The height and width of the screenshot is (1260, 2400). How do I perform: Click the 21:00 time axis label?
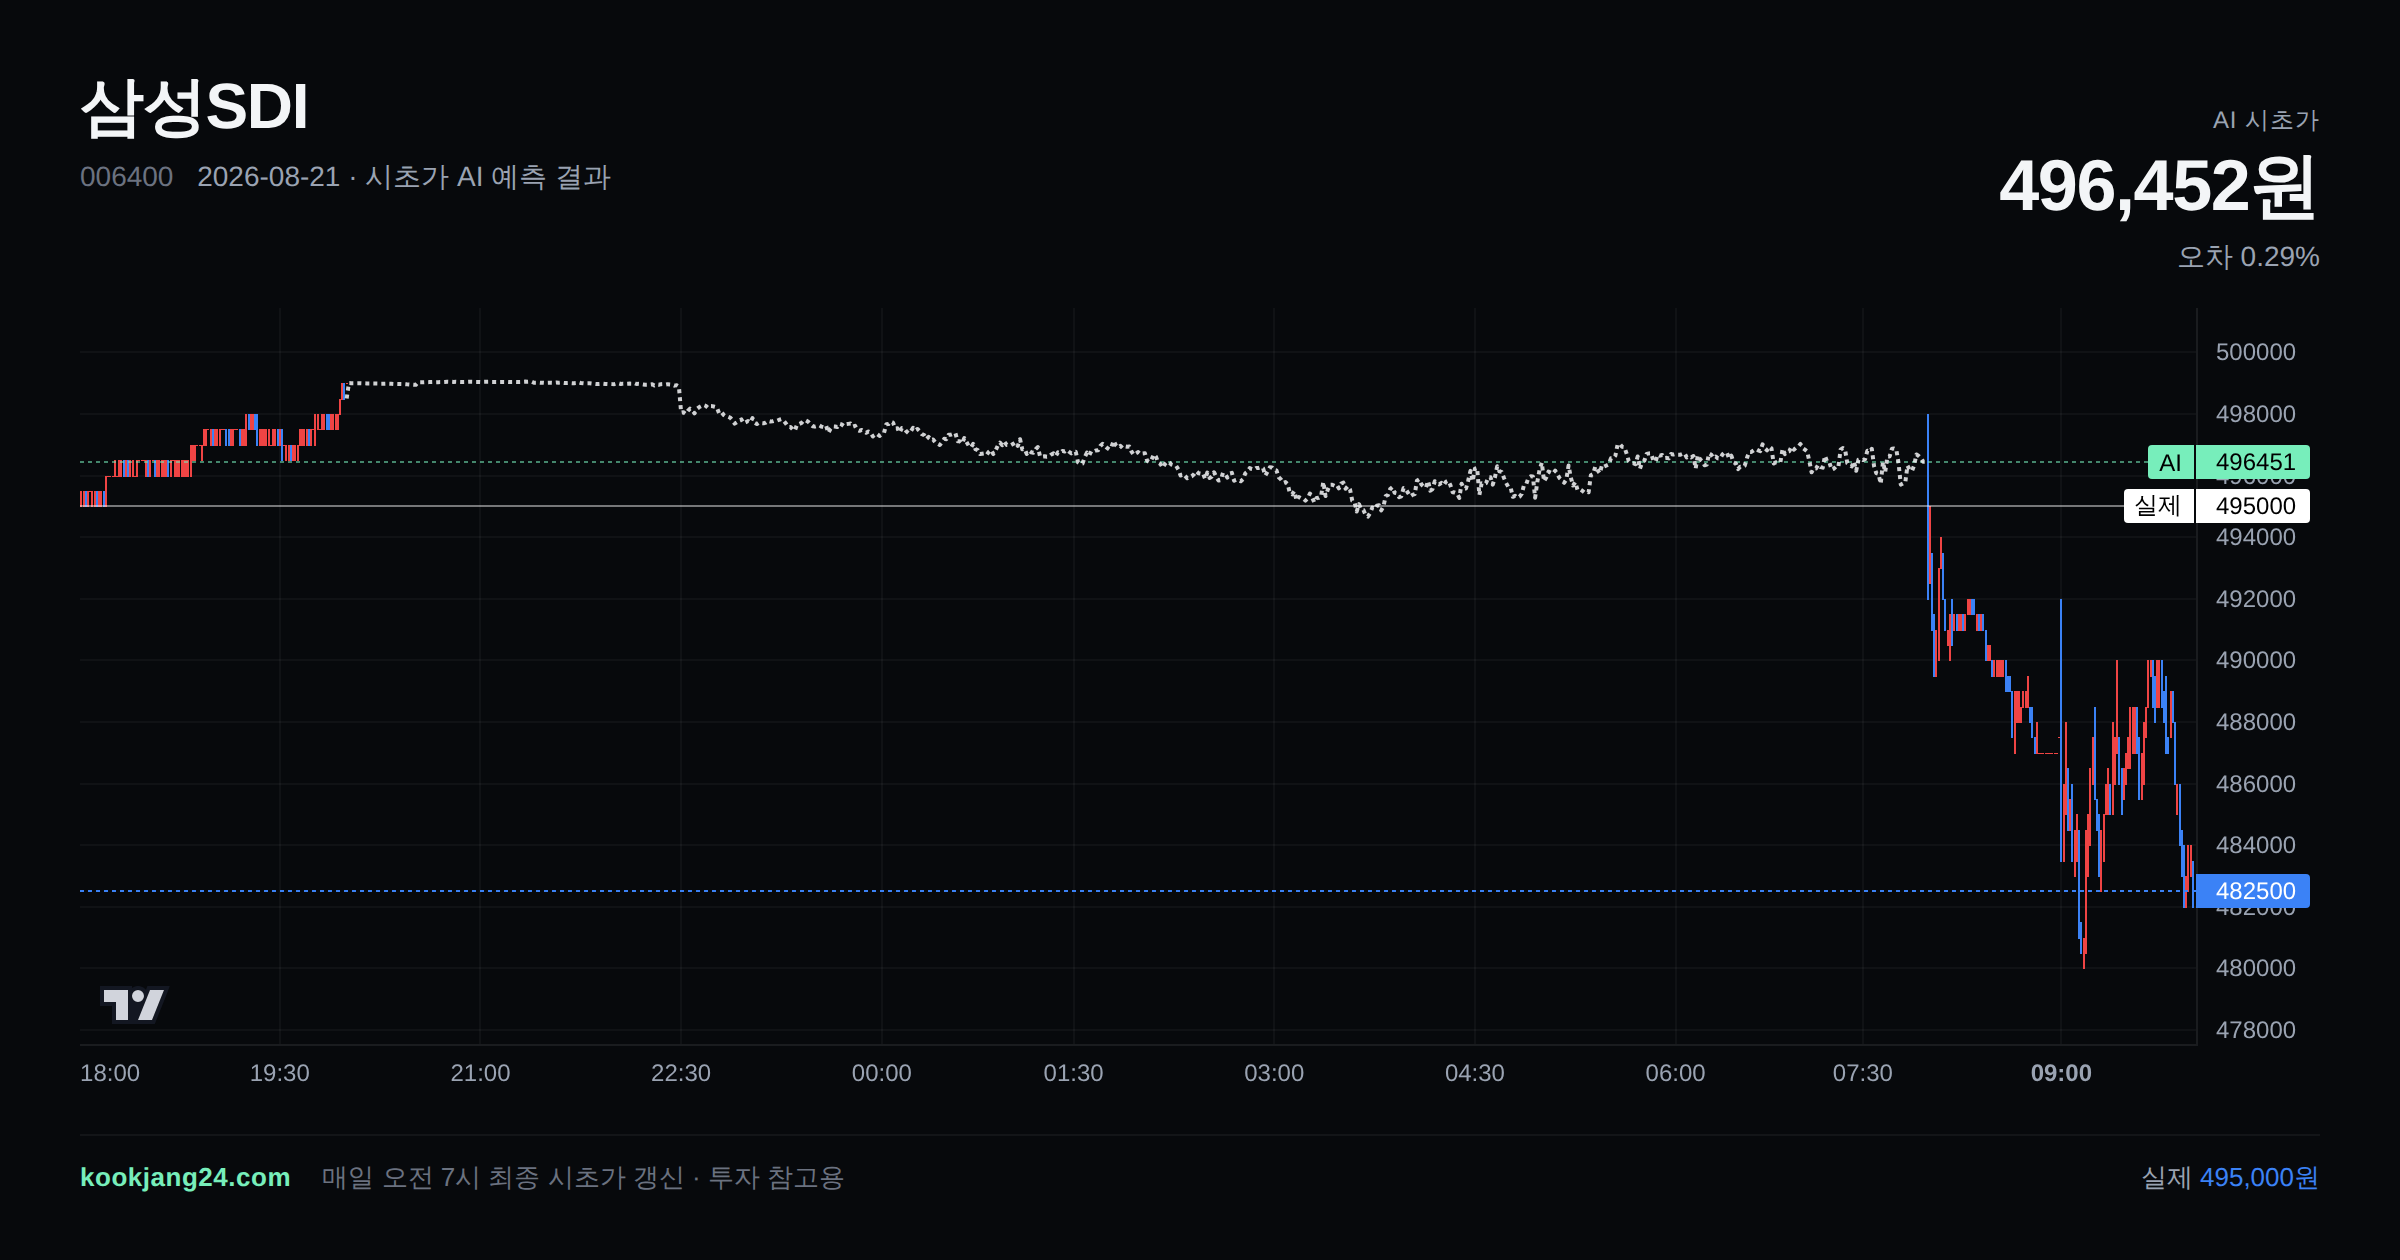[x=480, y=1073]
